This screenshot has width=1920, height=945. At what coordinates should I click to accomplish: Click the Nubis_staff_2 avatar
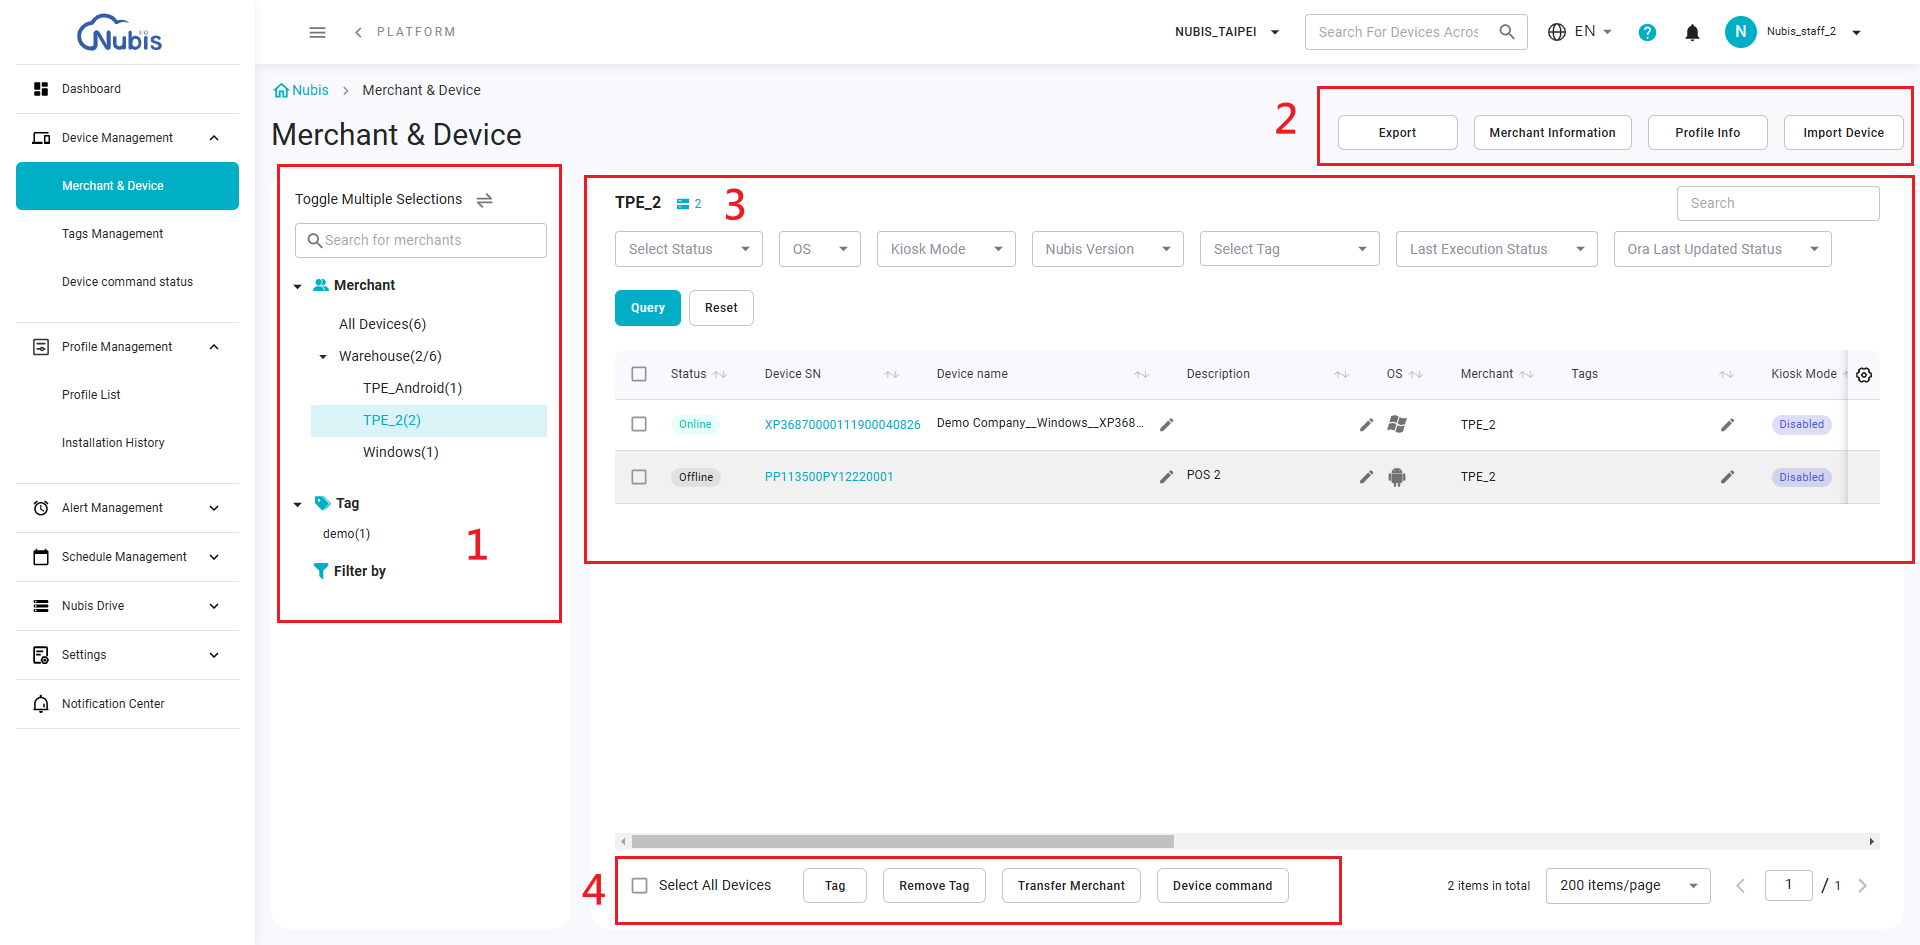(x=1740, y=32)
